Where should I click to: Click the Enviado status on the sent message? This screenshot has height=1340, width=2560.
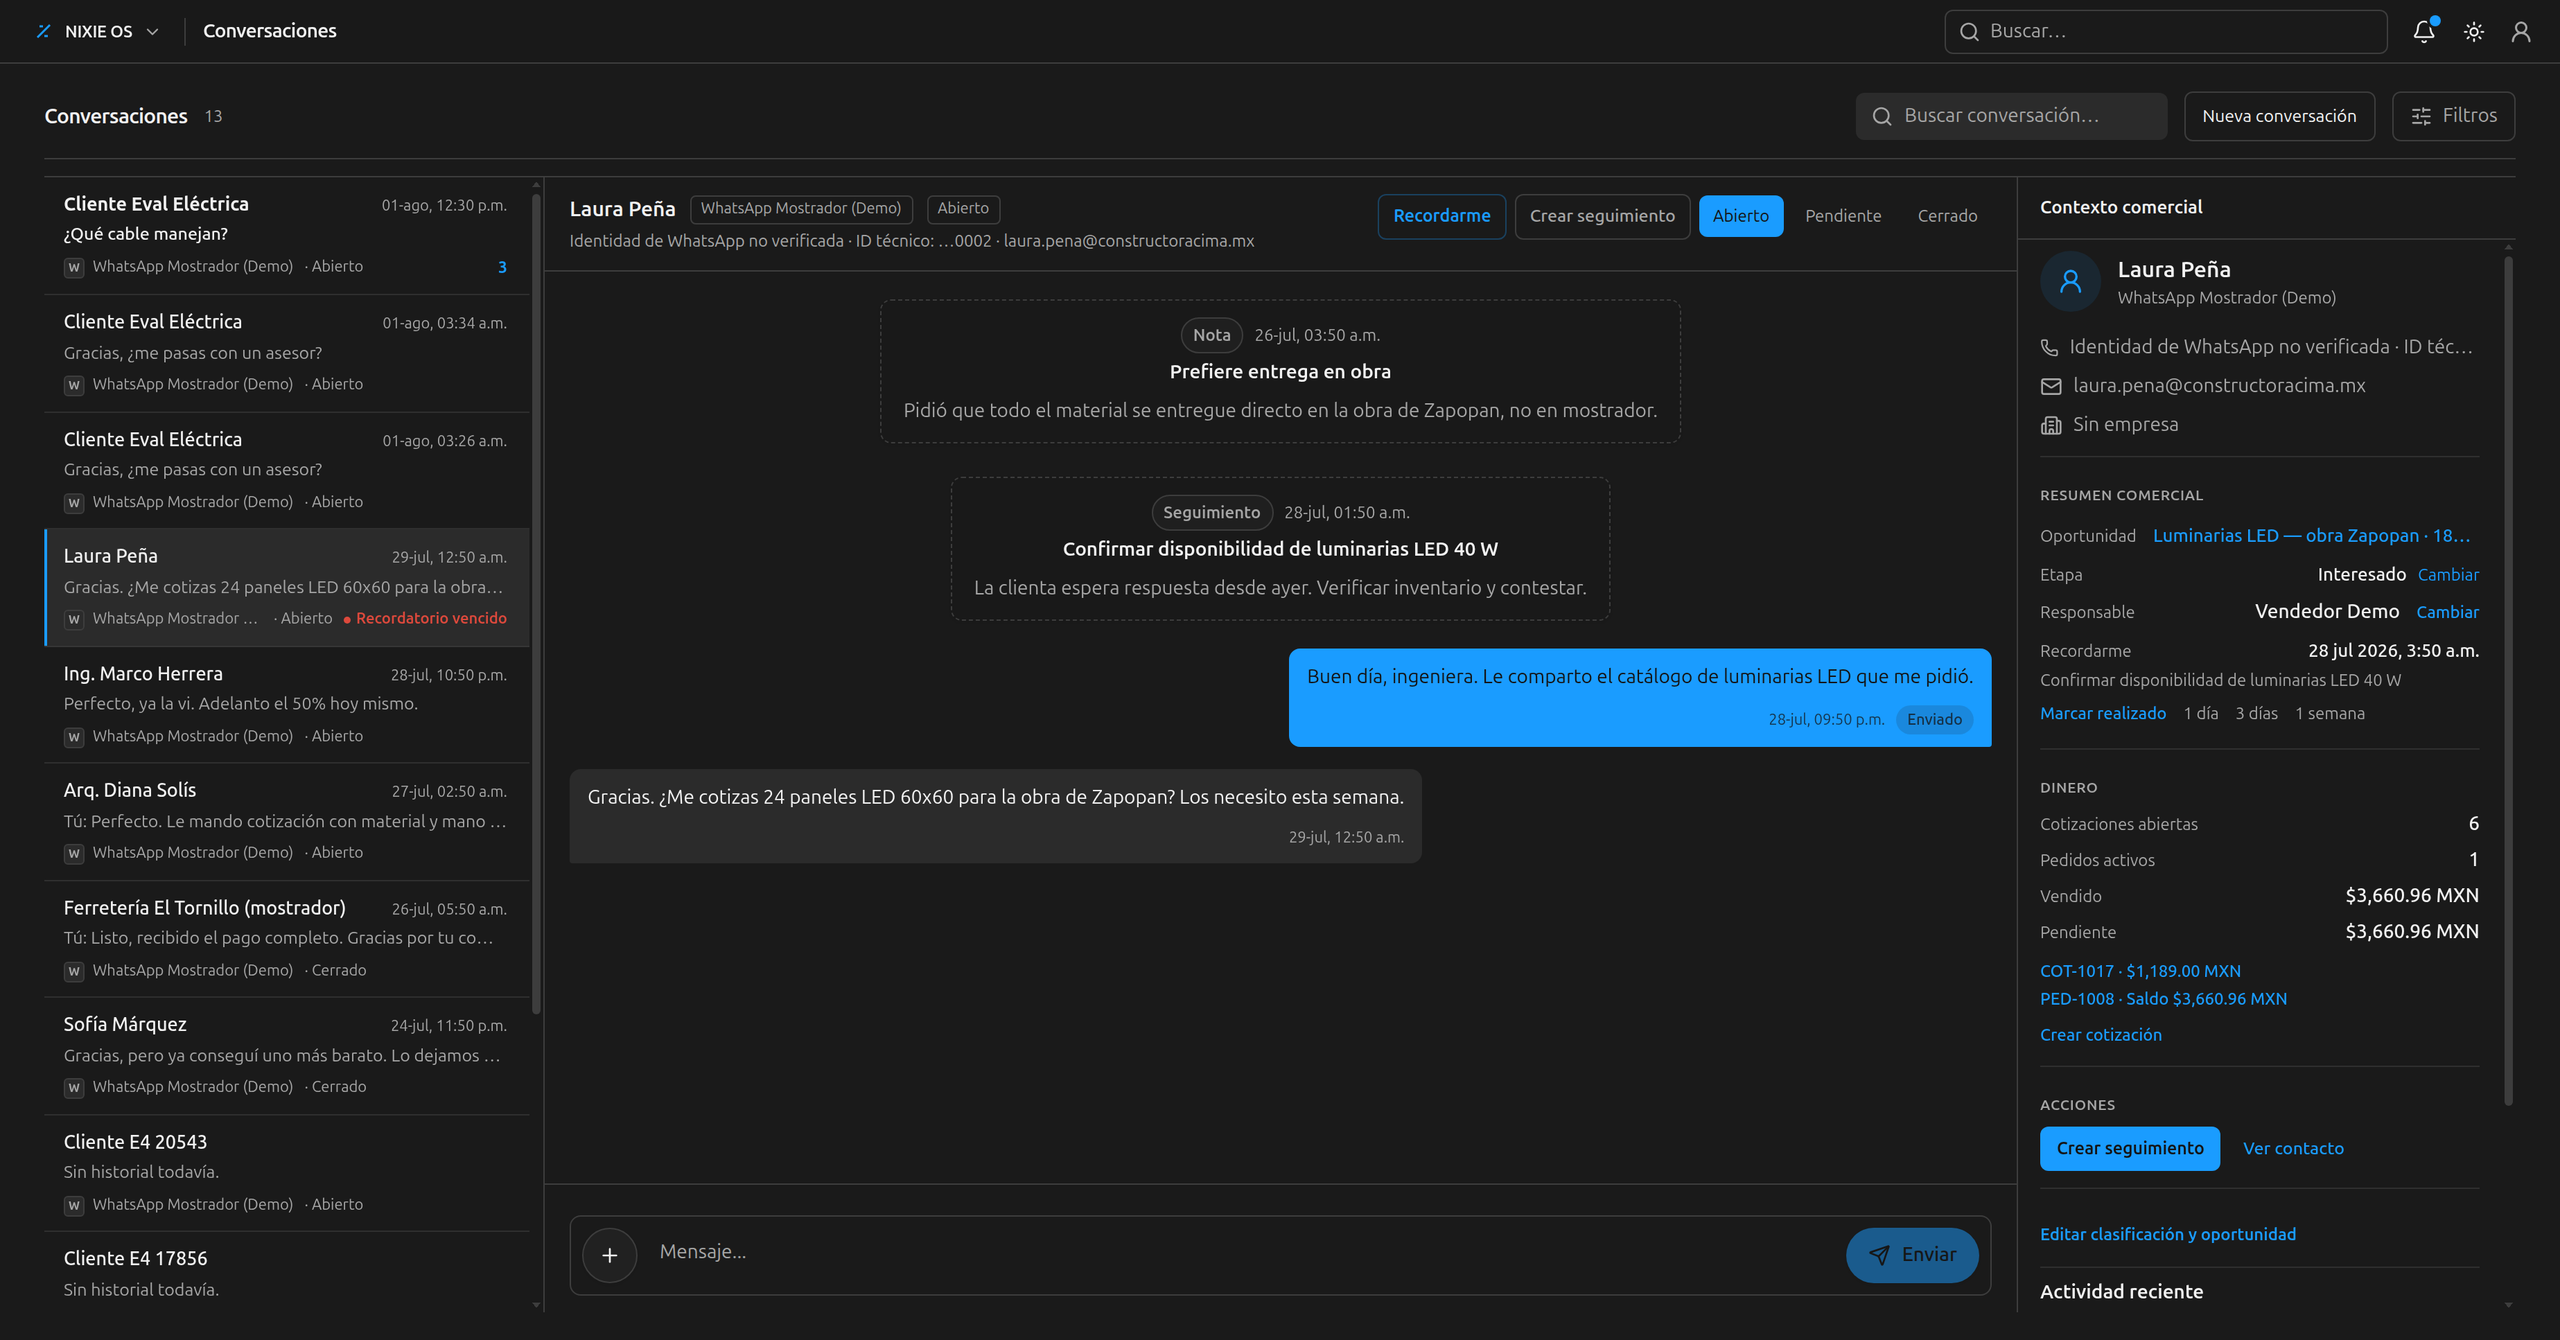[x=1934, y=720]
